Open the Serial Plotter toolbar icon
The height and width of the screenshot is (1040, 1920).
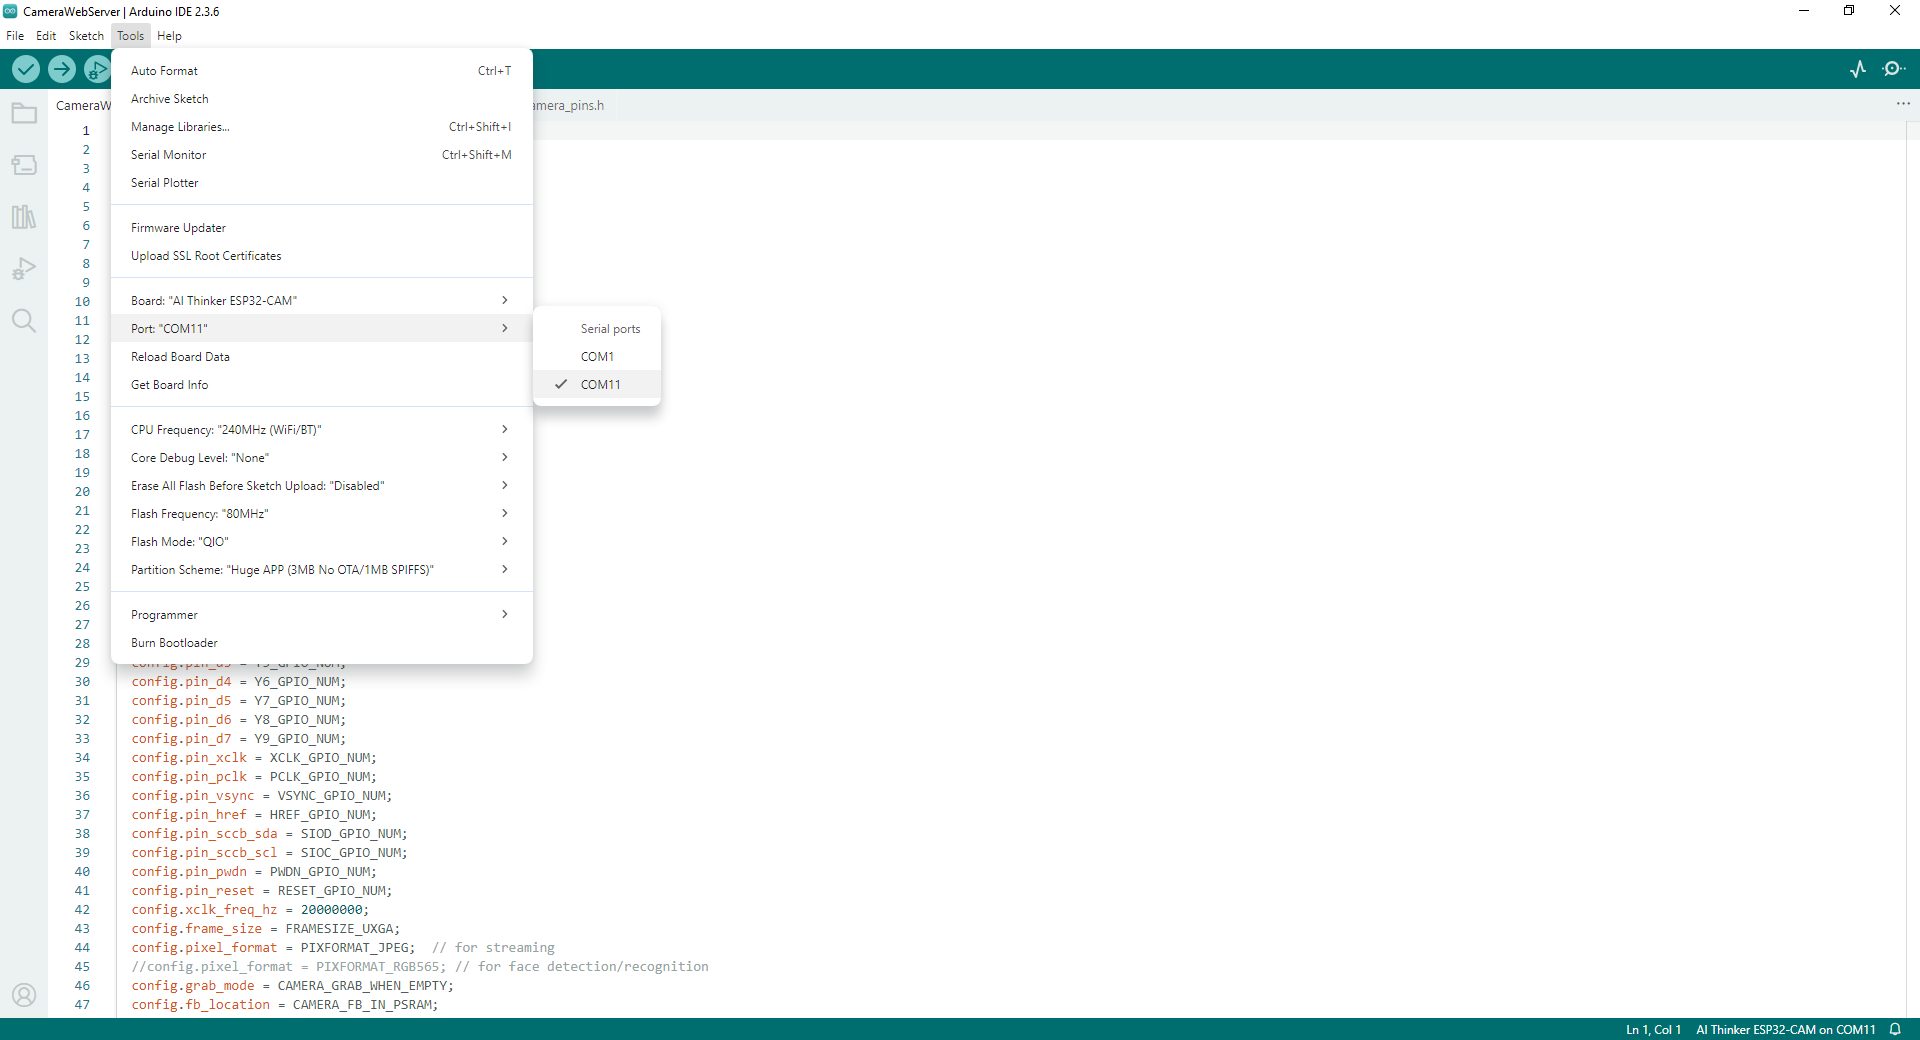(x=1858, y=69)
